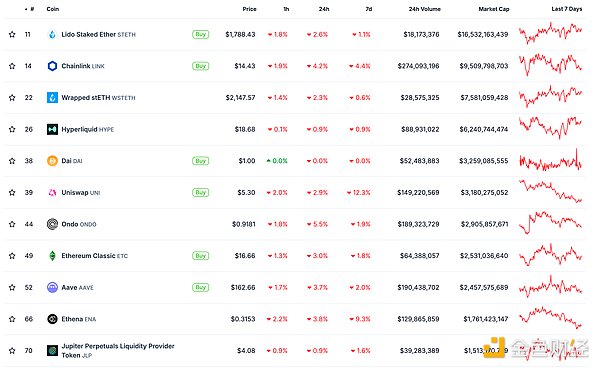Sort by rank number column header
This screenshot has width=600, height=369.
coord(30,9)
